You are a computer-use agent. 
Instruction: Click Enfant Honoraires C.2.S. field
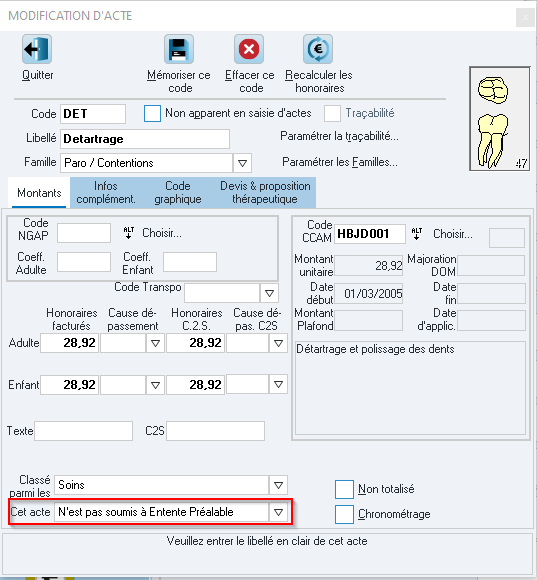coord(196,385)
